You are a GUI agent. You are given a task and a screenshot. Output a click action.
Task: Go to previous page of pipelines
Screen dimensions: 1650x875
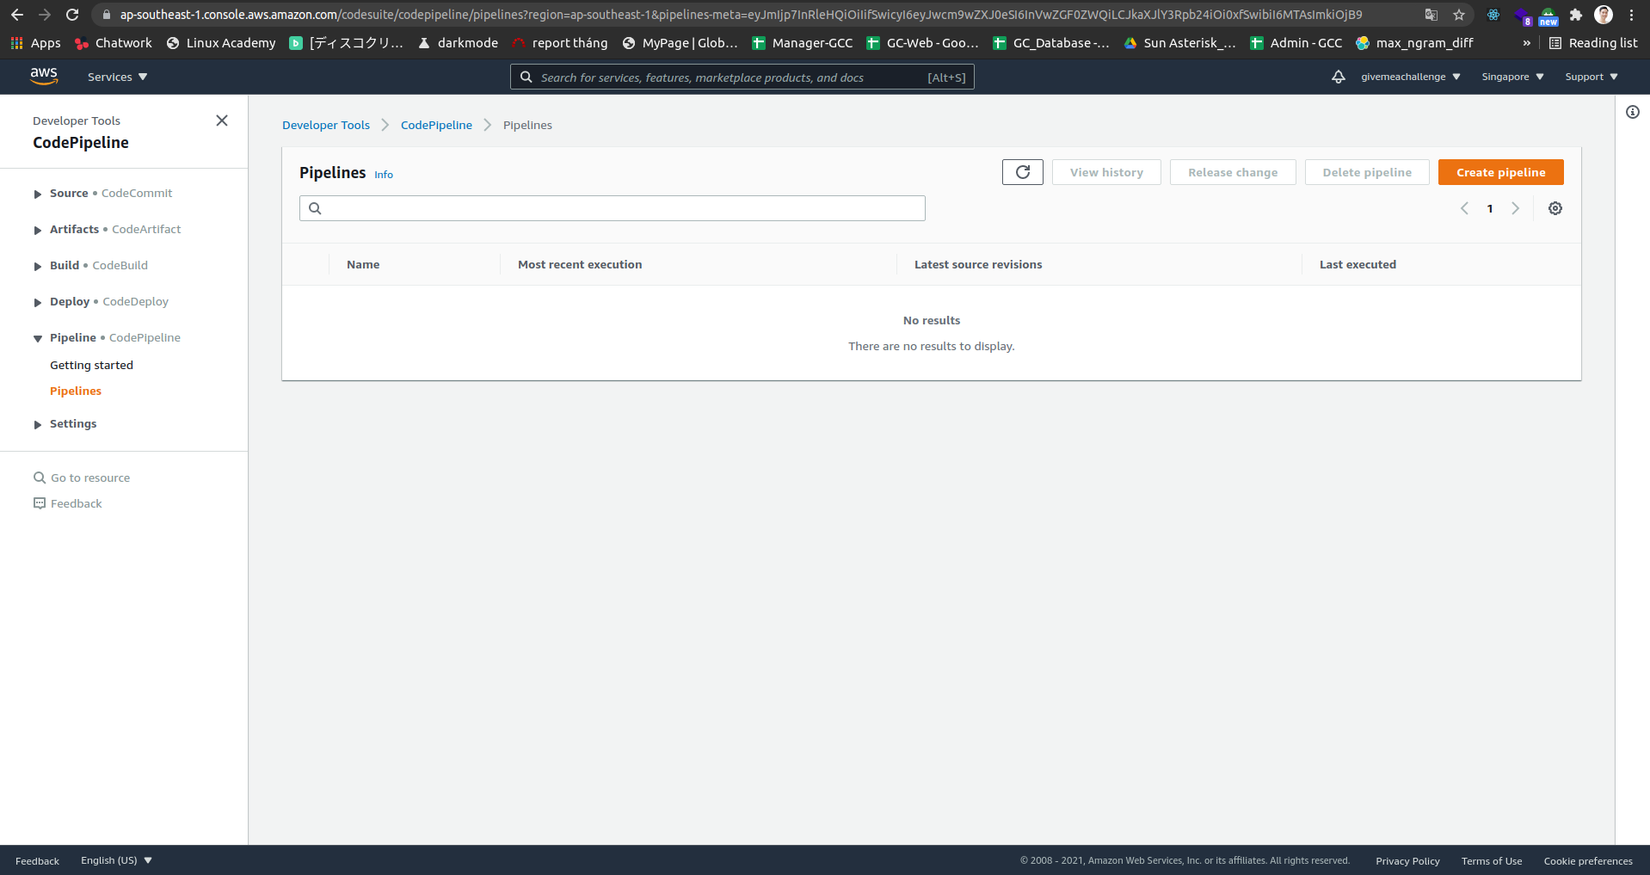(1464, 208)
